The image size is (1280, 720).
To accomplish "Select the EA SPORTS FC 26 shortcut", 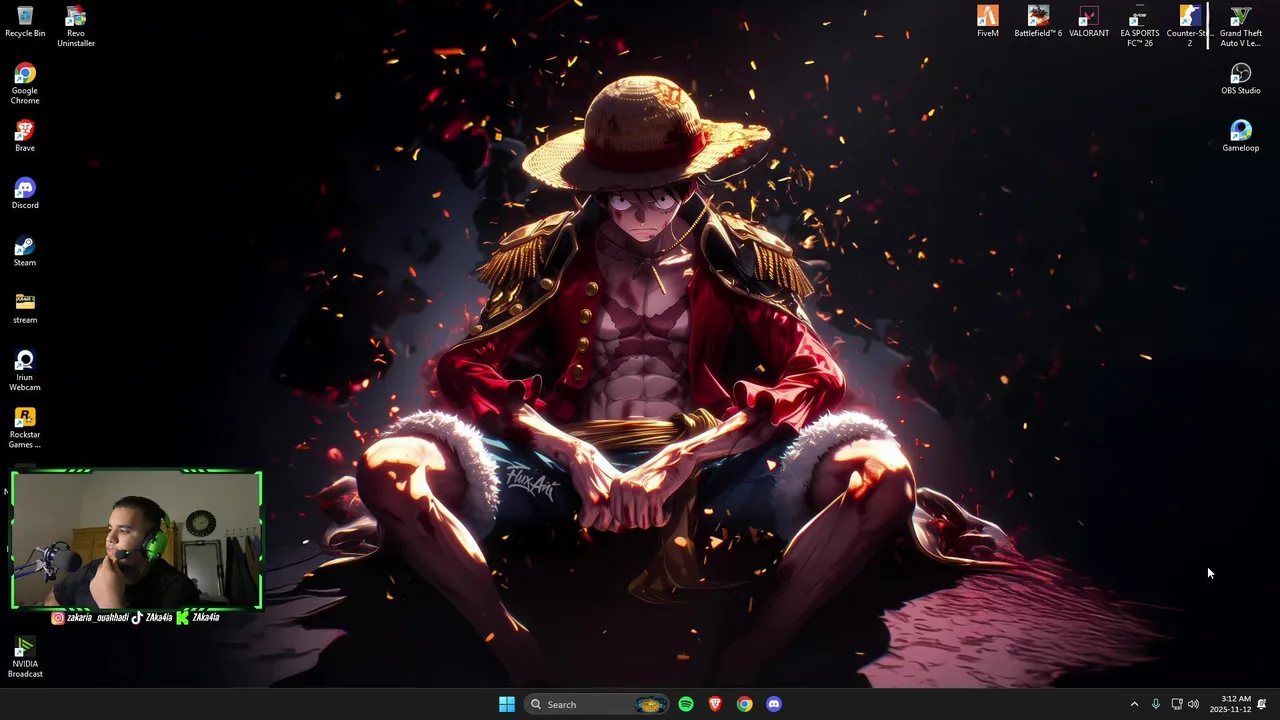I will tap(1139, 26).
